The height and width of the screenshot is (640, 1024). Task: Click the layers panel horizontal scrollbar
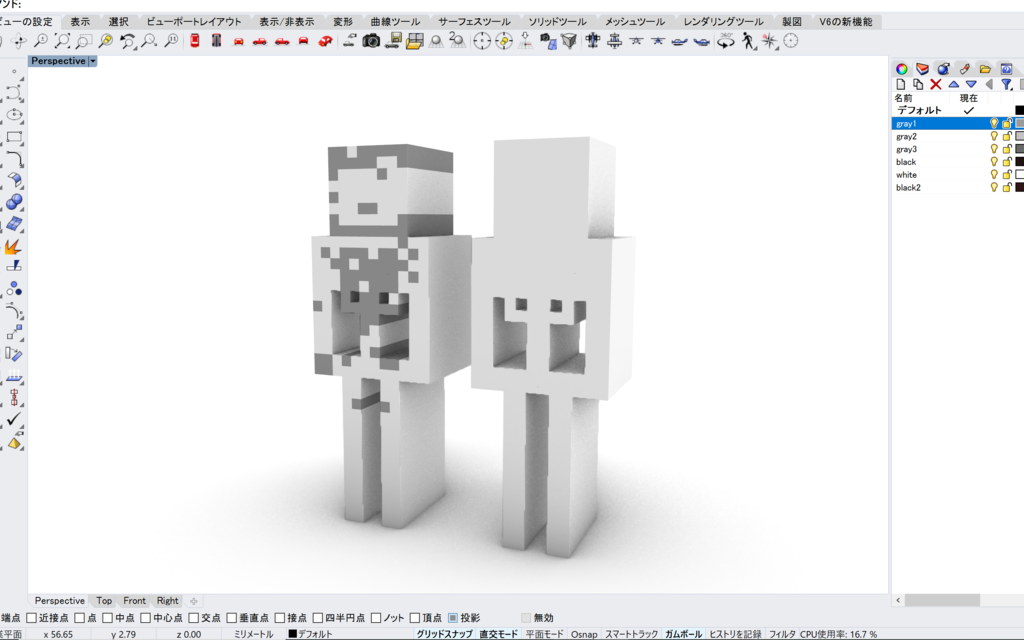pos(942,600)
